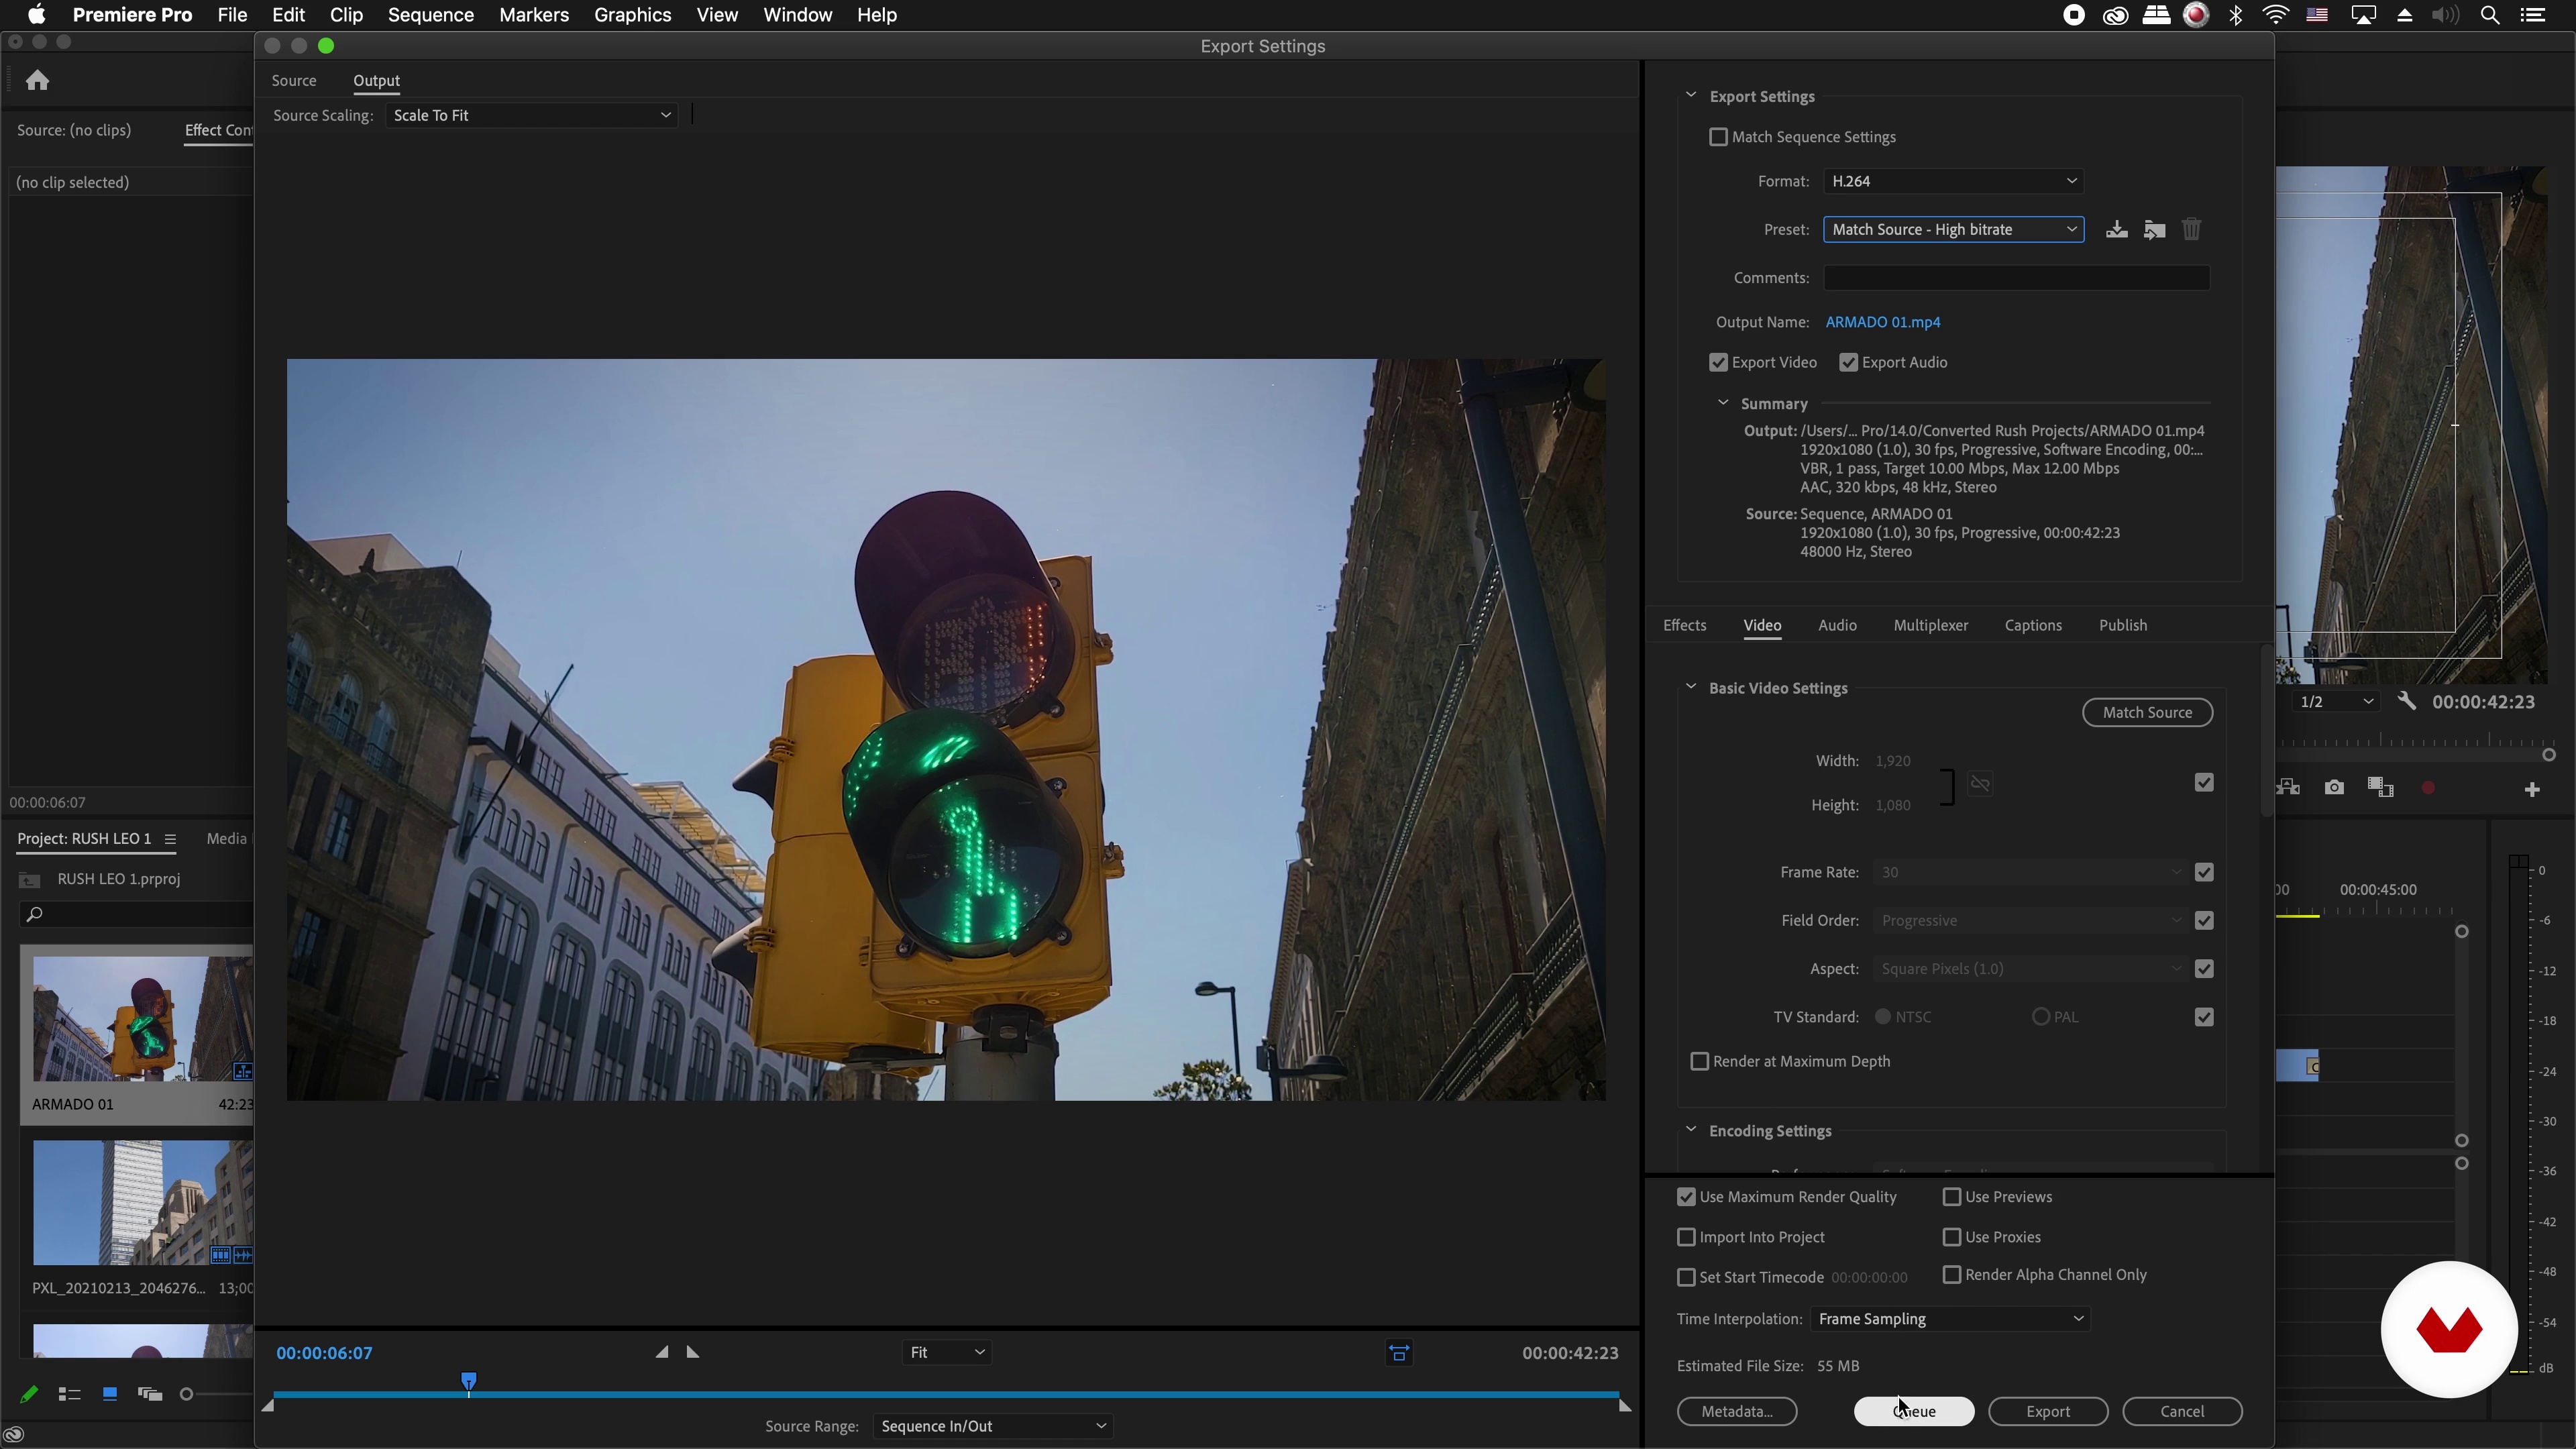Enable Render at Maximum Depth

(x=1699, y=1061)
